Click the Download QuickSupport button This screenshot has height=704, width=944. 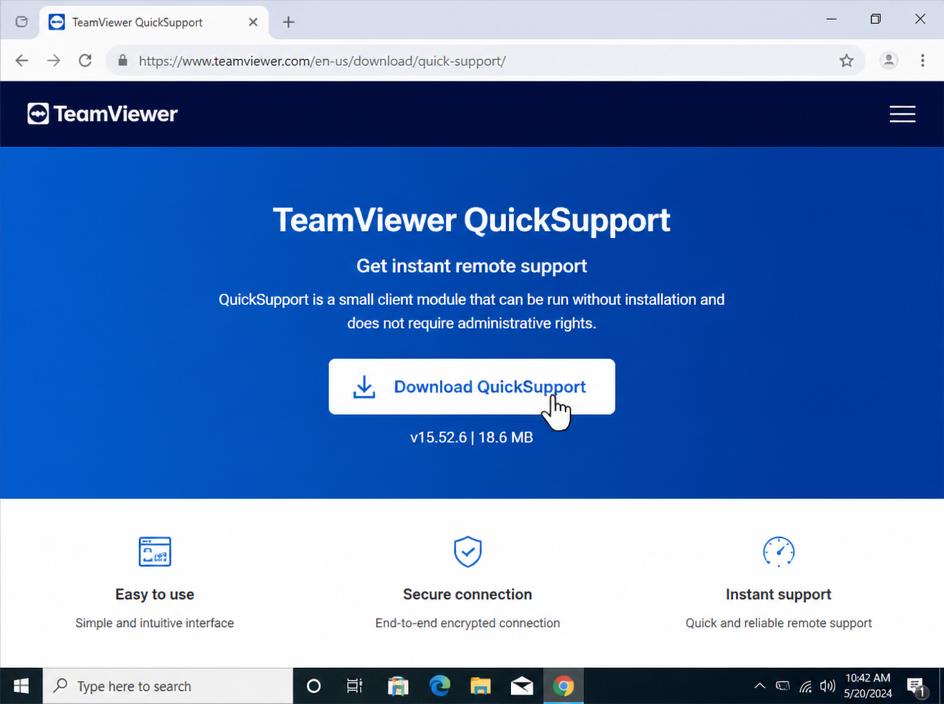(471, 387)
